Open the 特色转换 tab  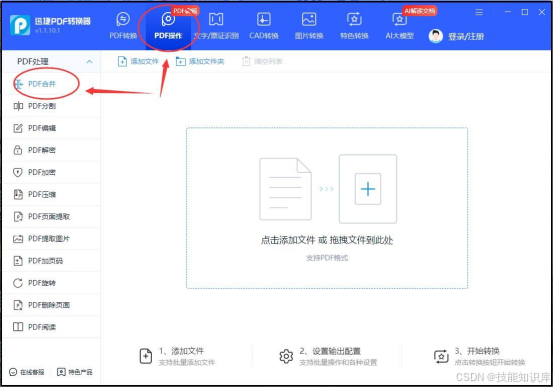tap(354, 26)
